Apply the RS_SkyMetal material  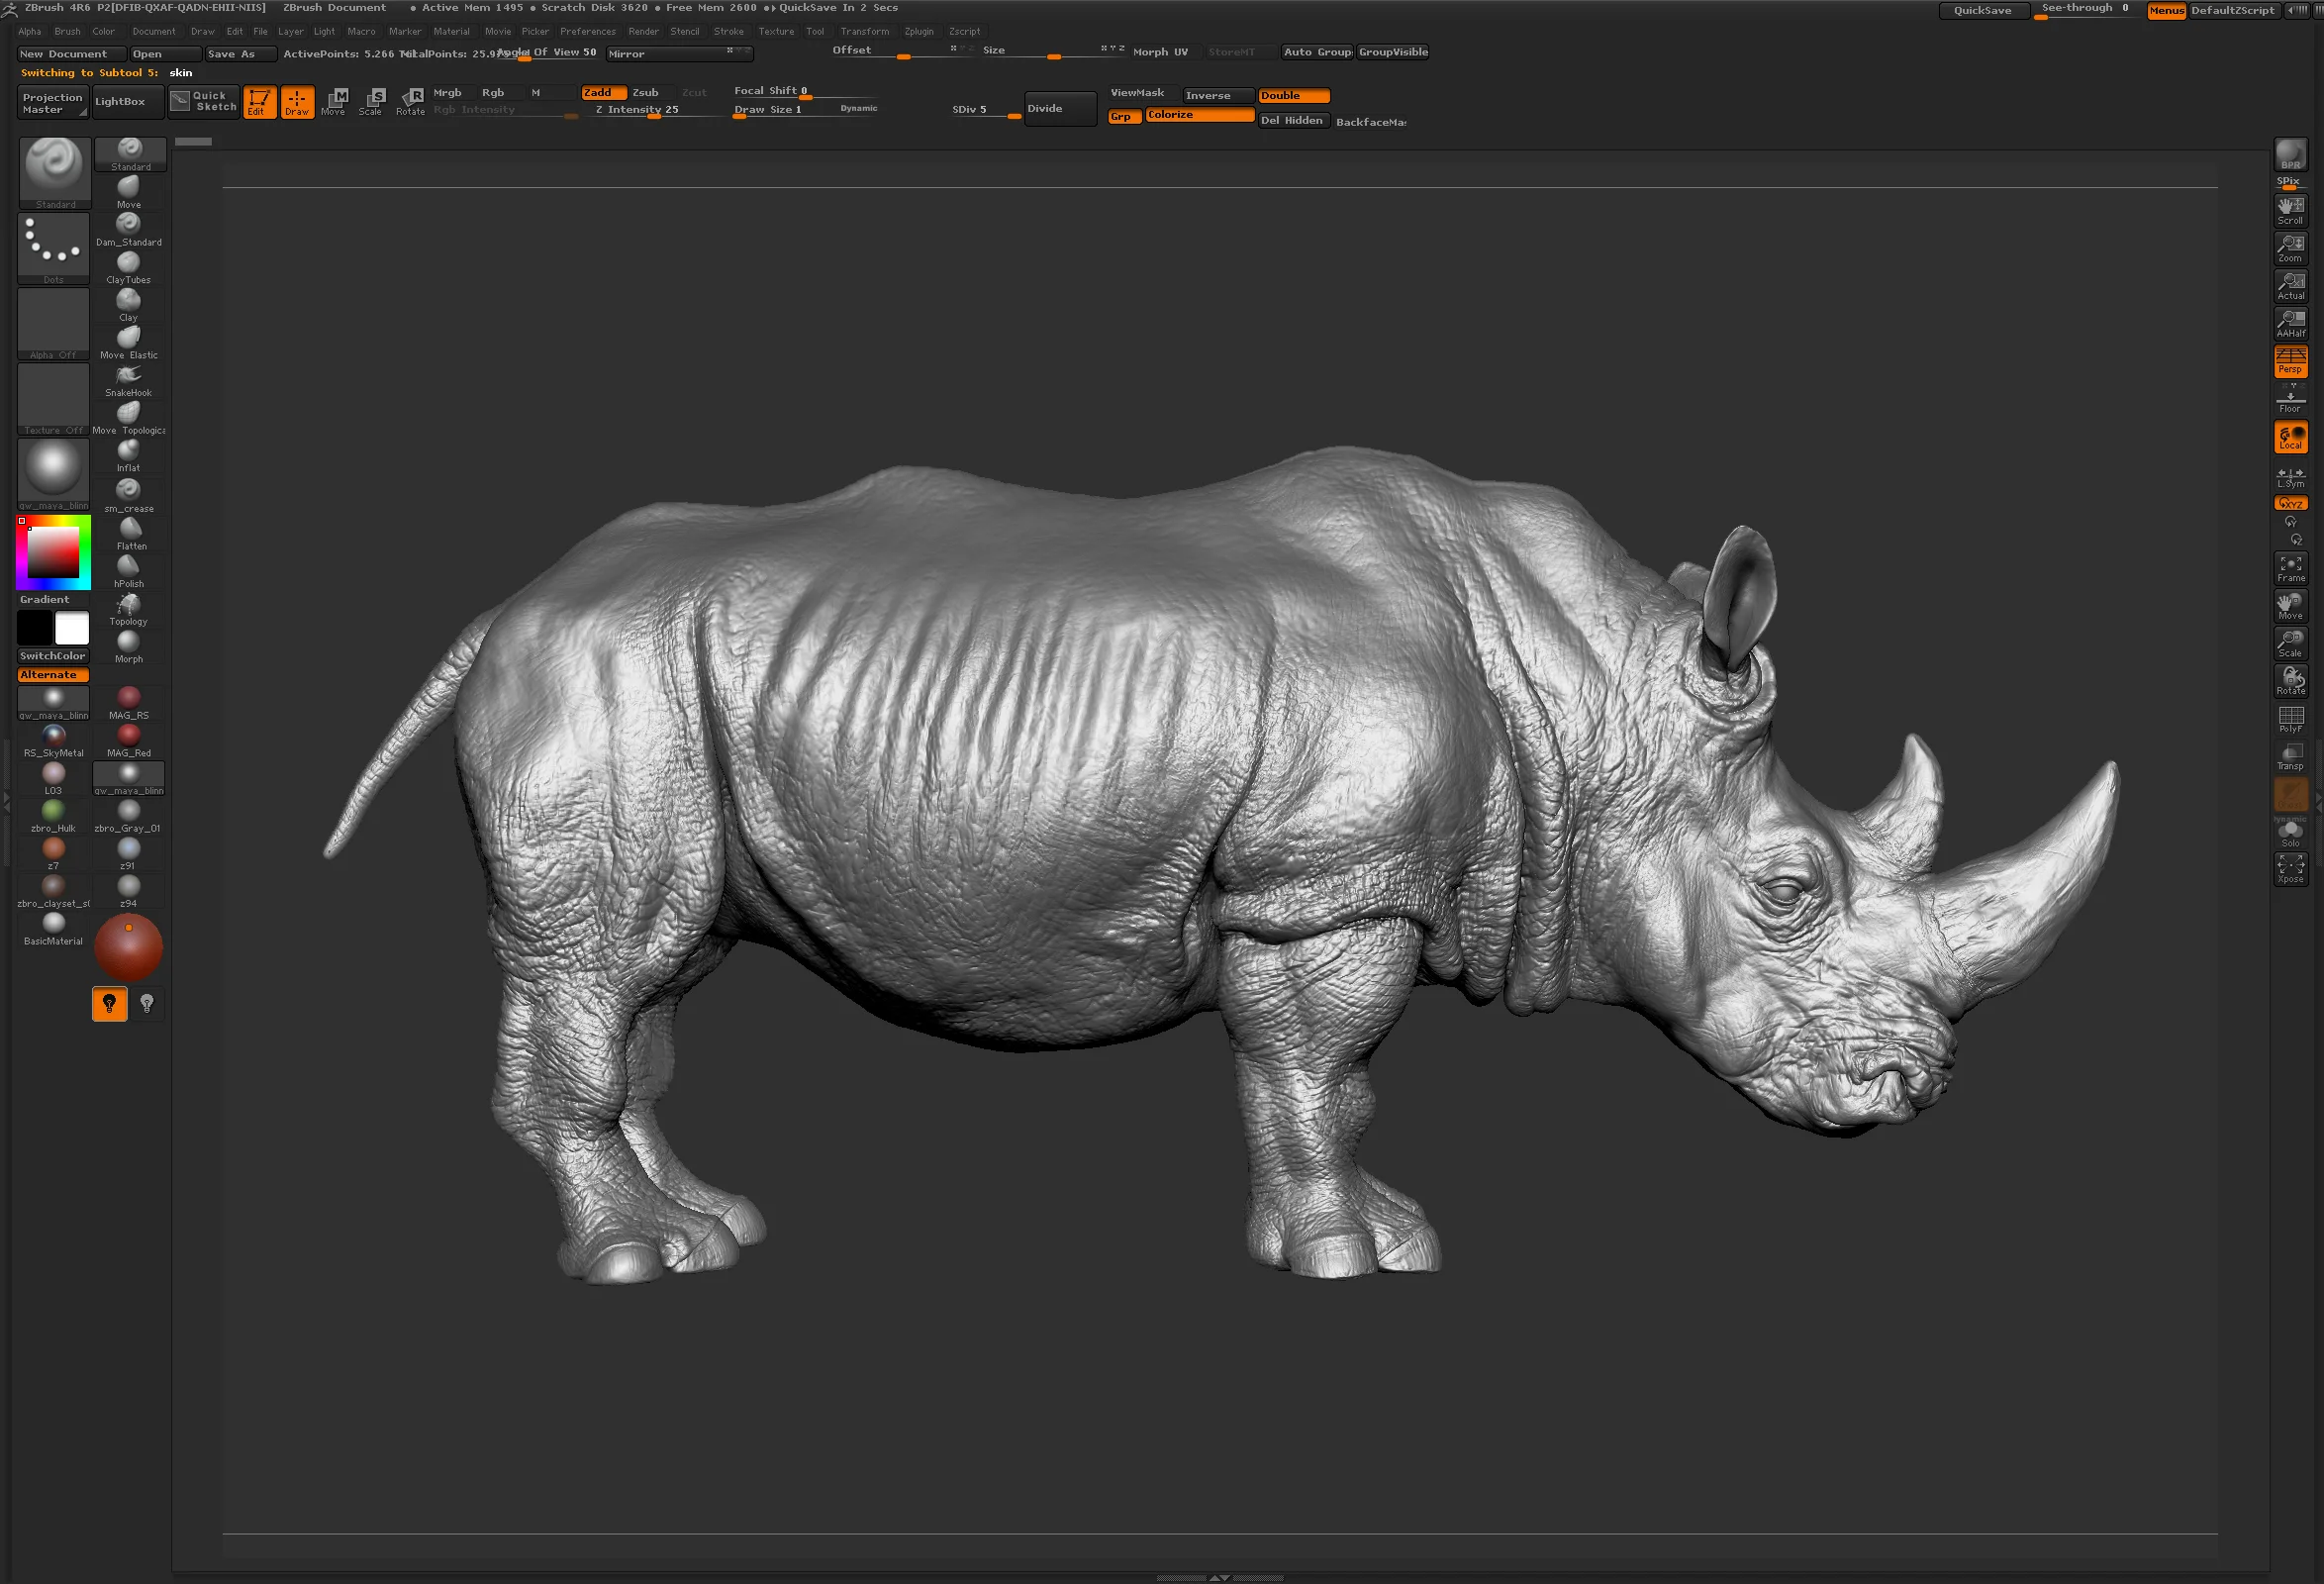54,741
